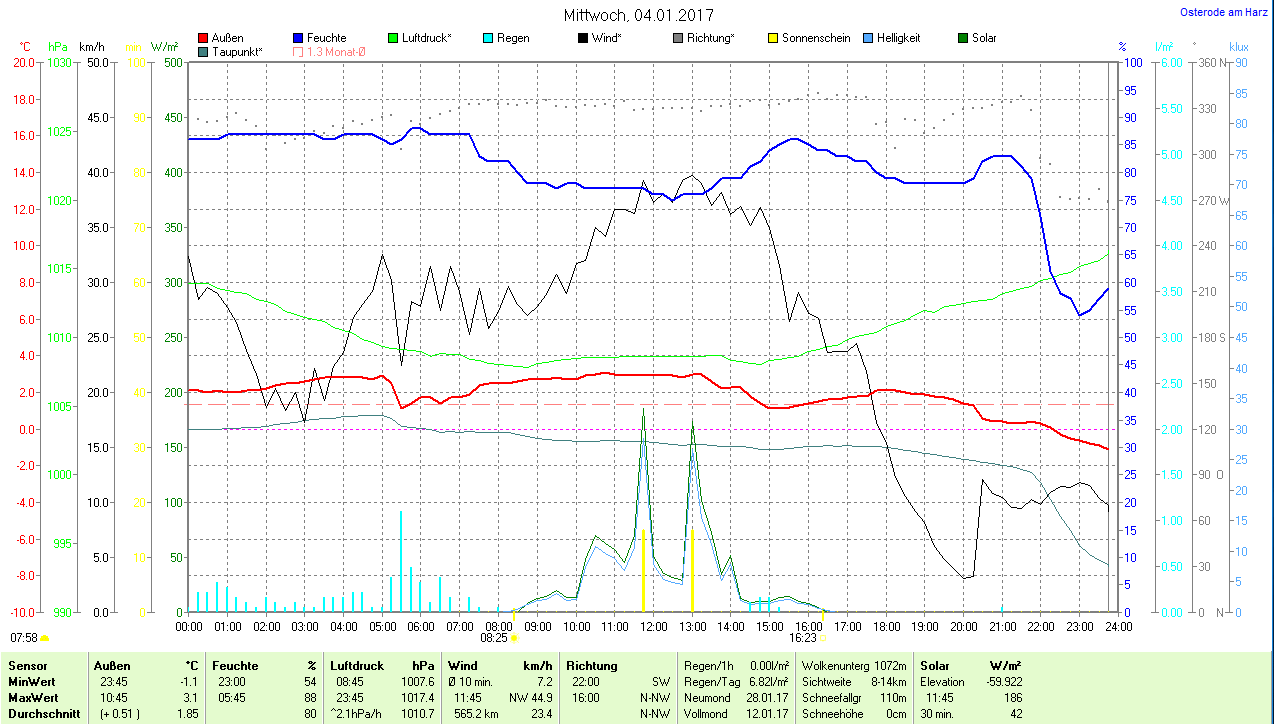Viewport: 1274px width, 724px height.
Task: Click the gray Richtung legend square
Action: coord(678,38)
